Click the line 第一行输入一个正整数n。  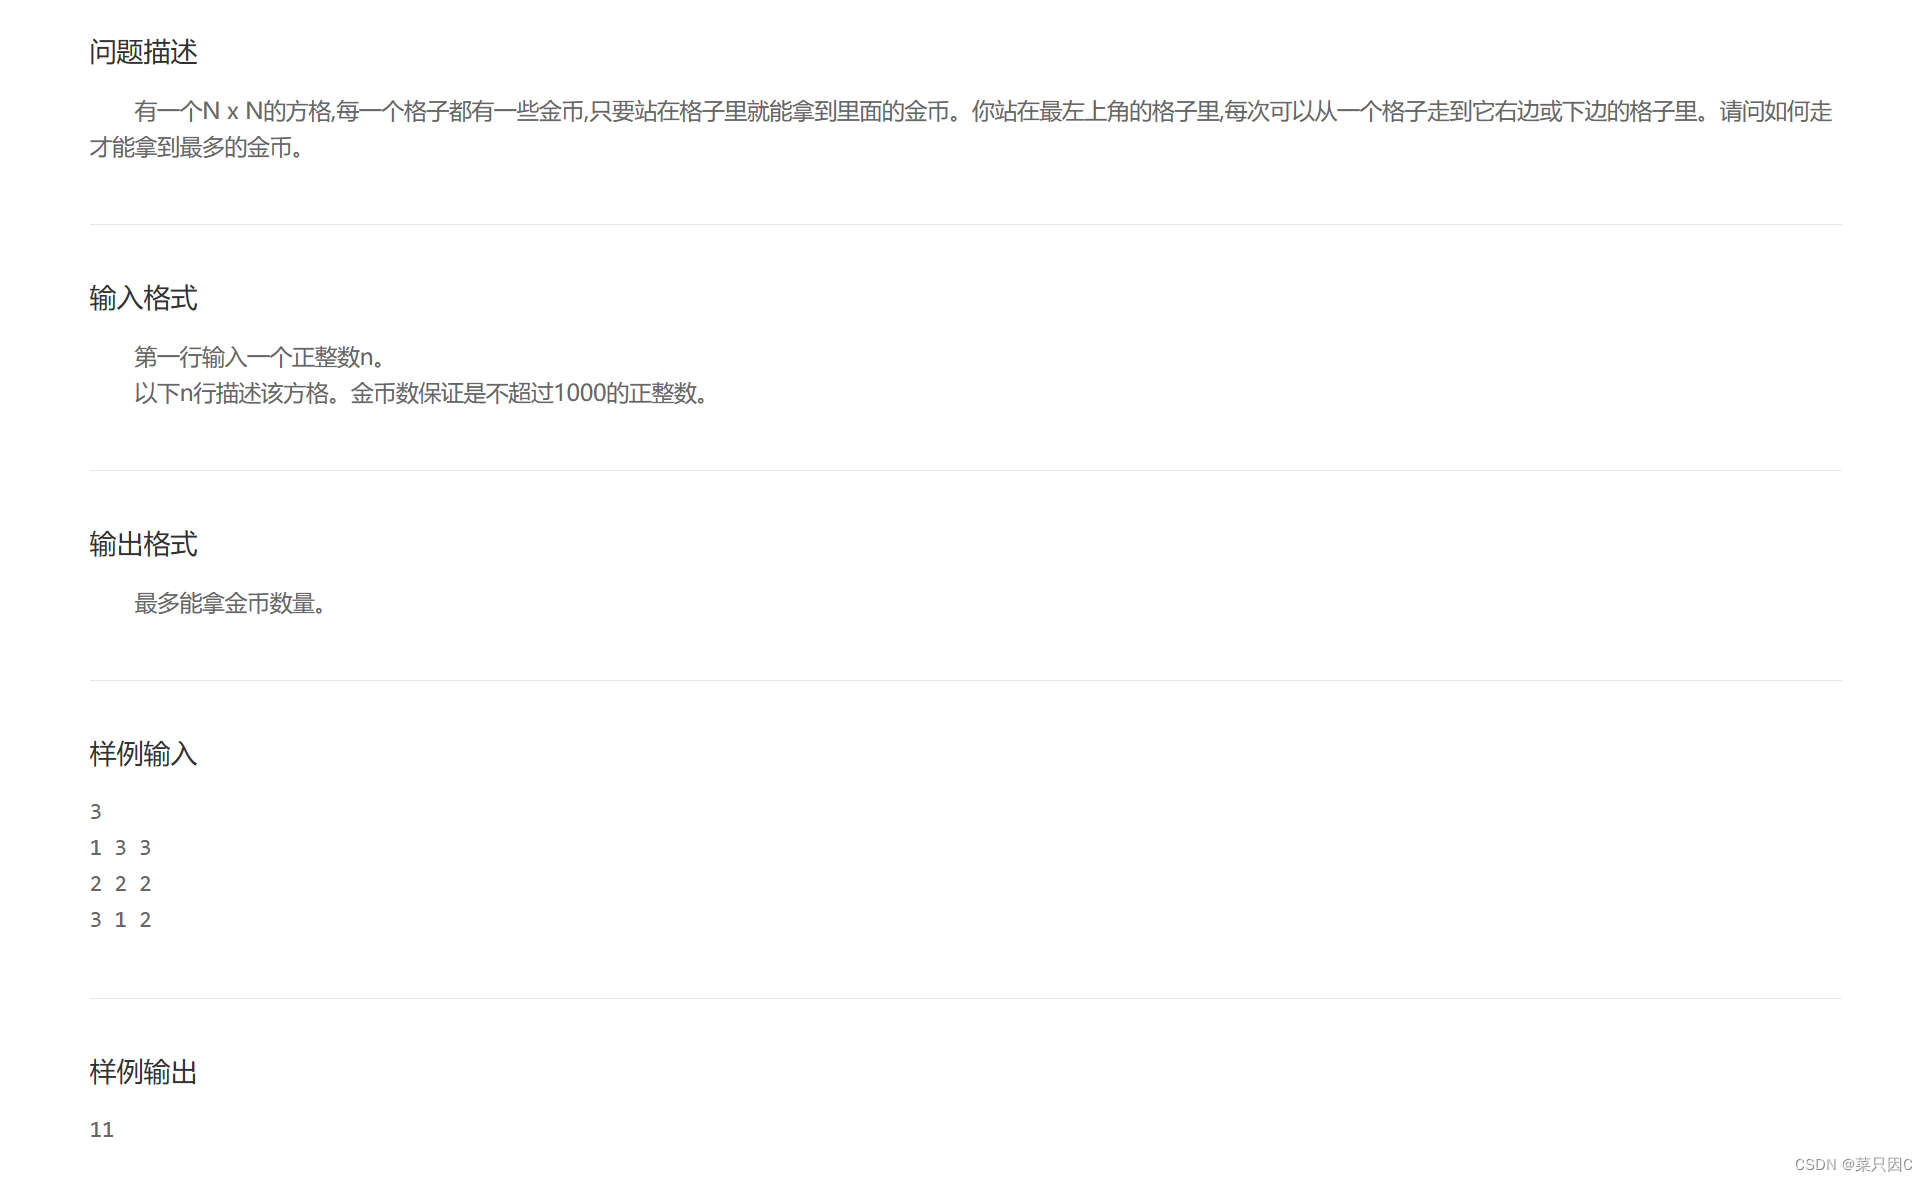(260, 357)
